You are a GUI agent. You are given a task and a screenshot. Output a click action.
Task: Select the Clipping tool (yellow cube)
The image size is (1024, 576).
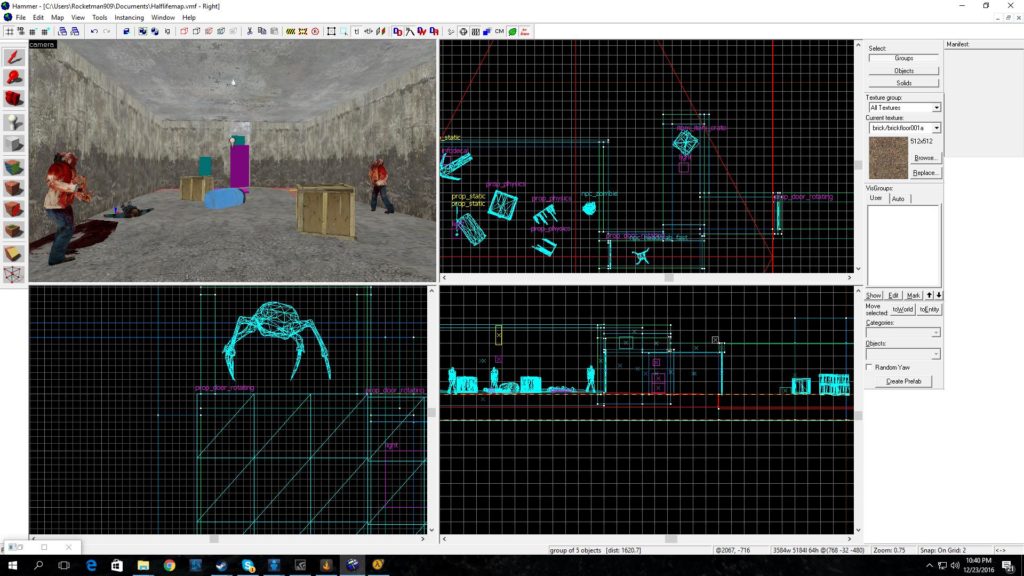point(14,253)
